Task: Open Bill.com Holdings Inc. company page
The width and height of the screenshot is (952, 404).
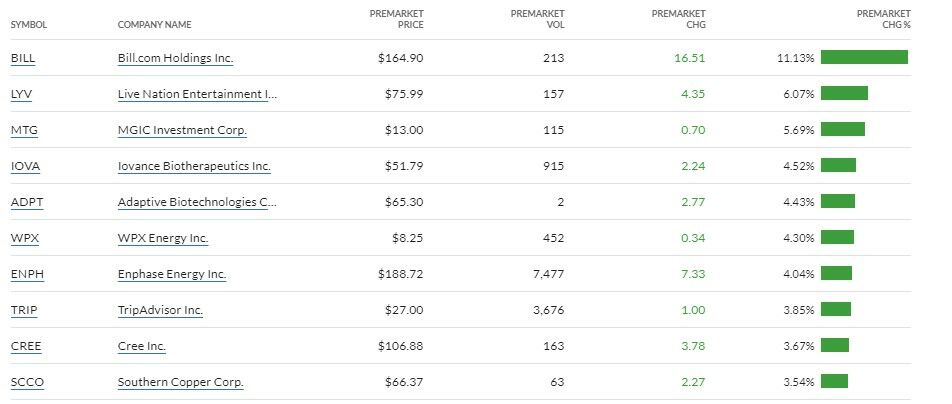Action: [175, 58]
